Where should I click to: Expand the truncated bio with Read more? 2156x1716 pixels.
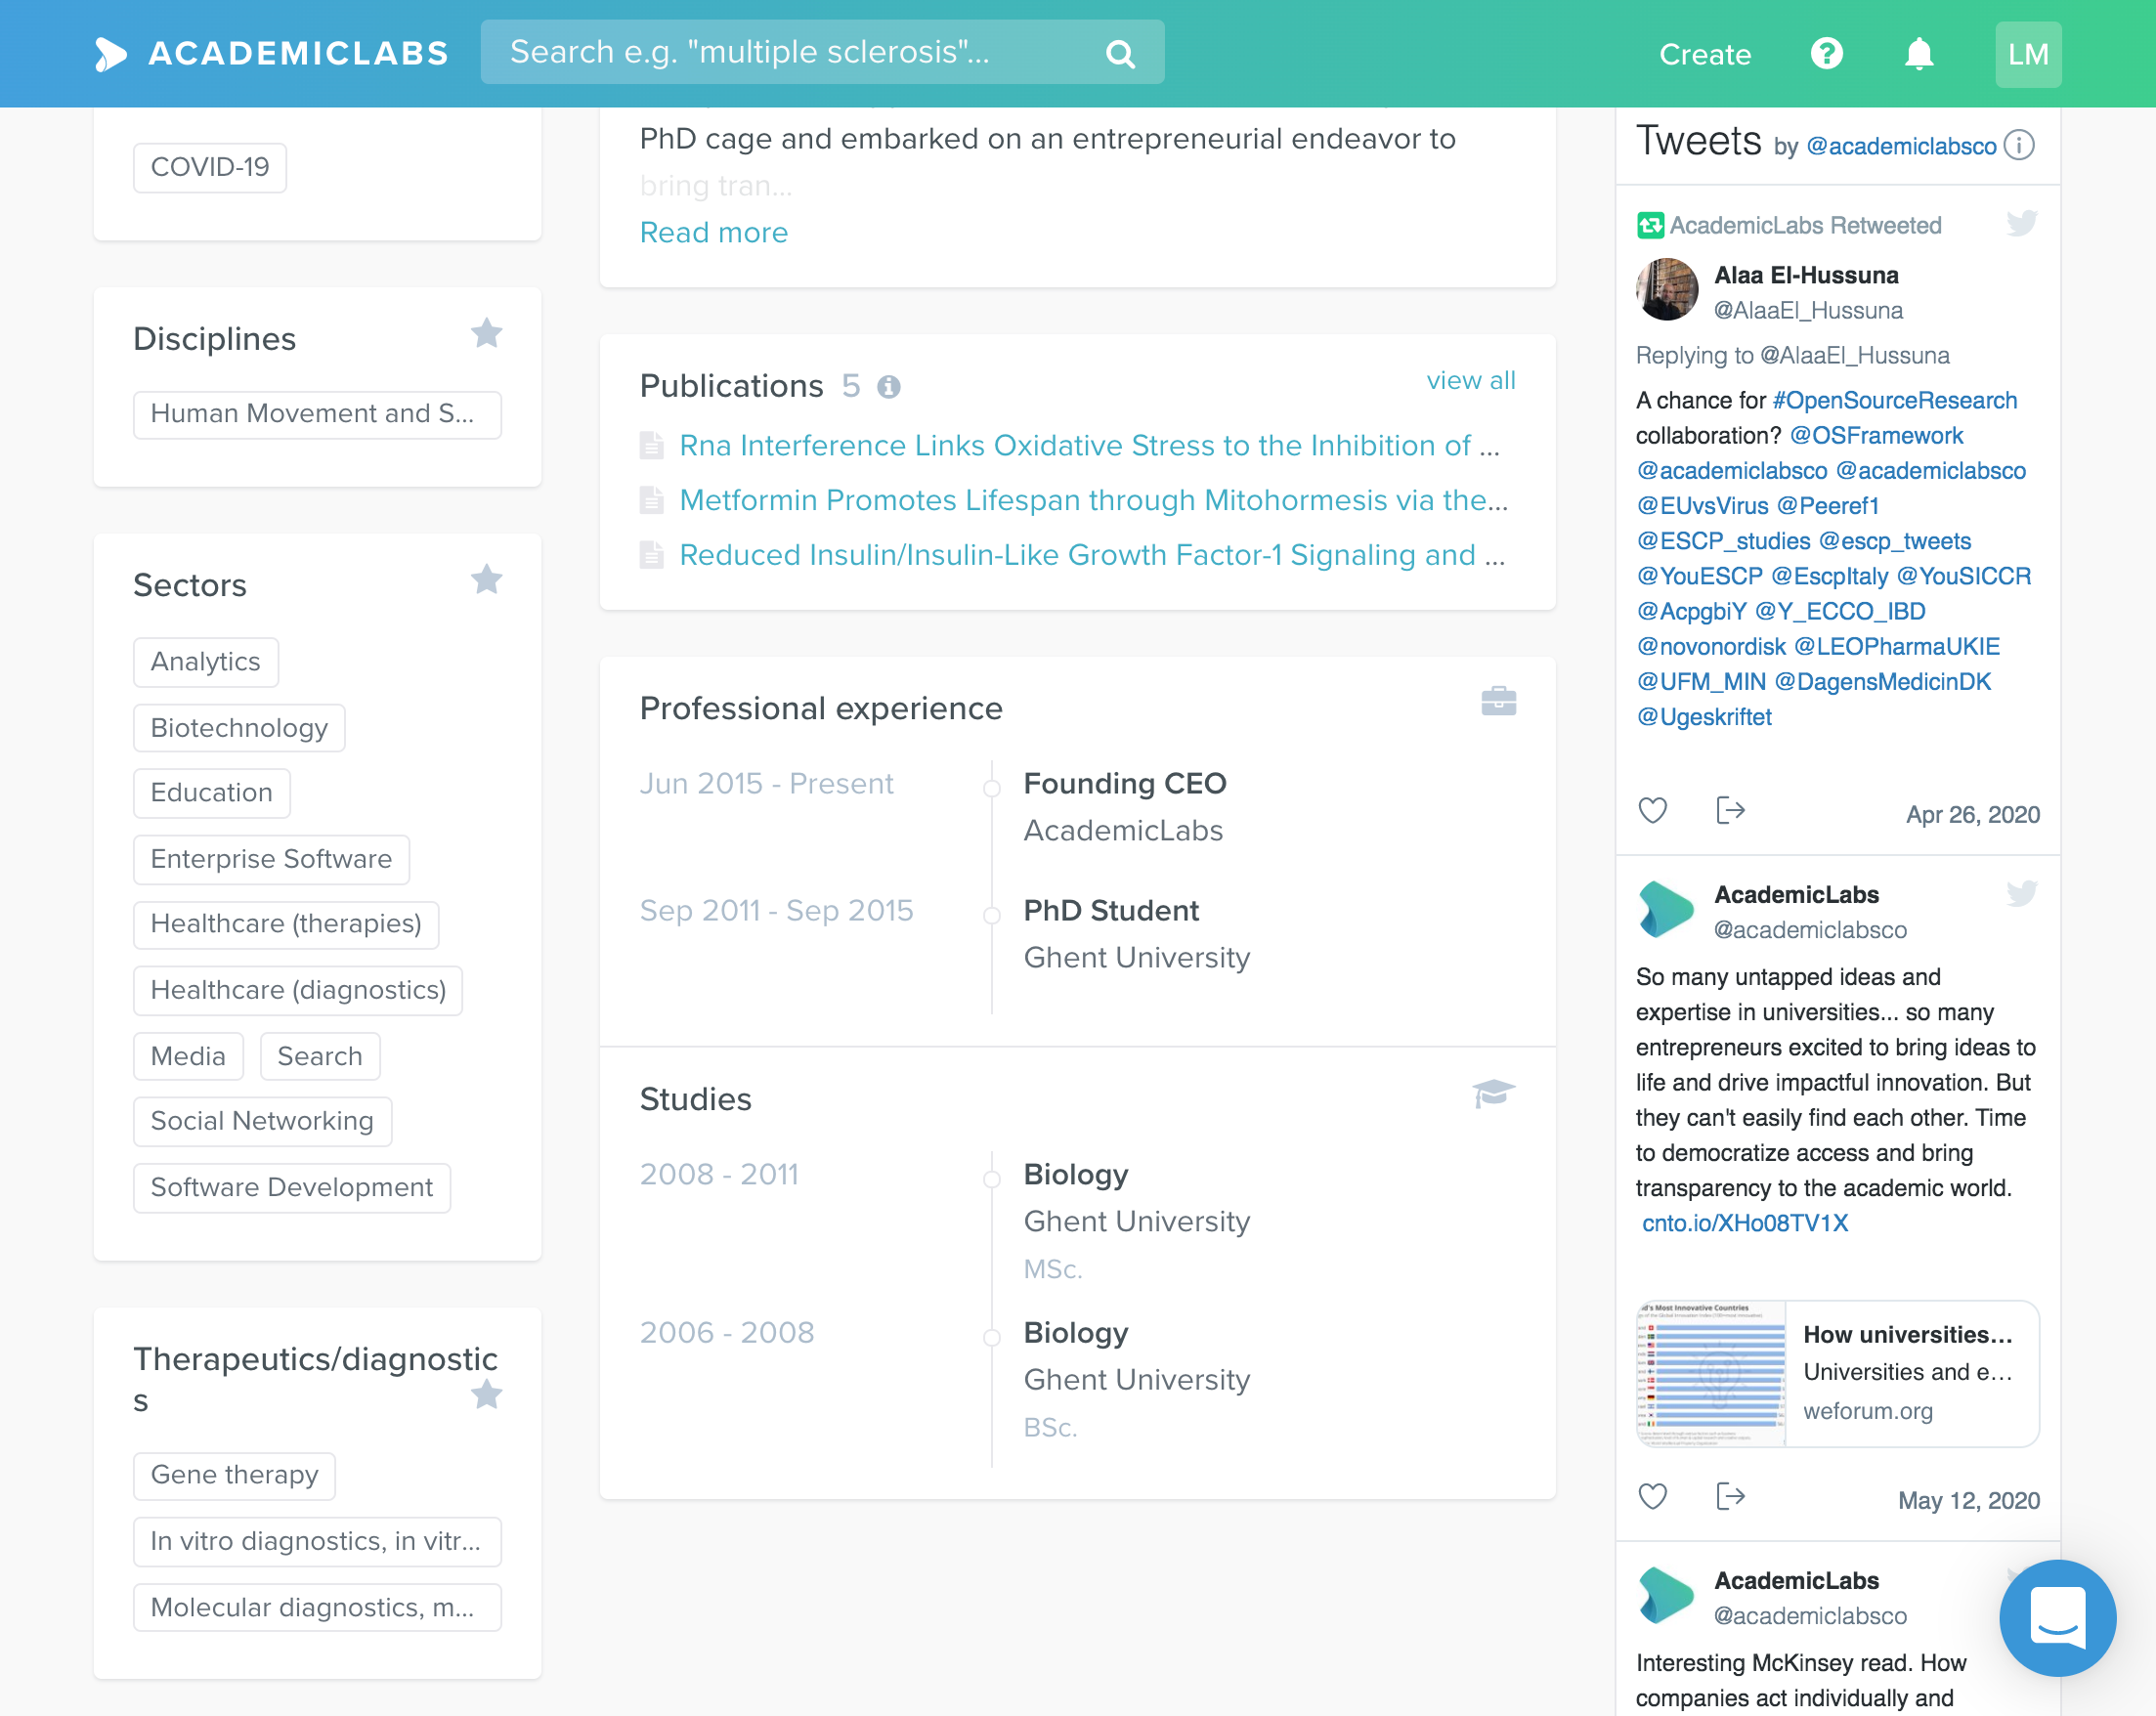(x=713, y=232)
